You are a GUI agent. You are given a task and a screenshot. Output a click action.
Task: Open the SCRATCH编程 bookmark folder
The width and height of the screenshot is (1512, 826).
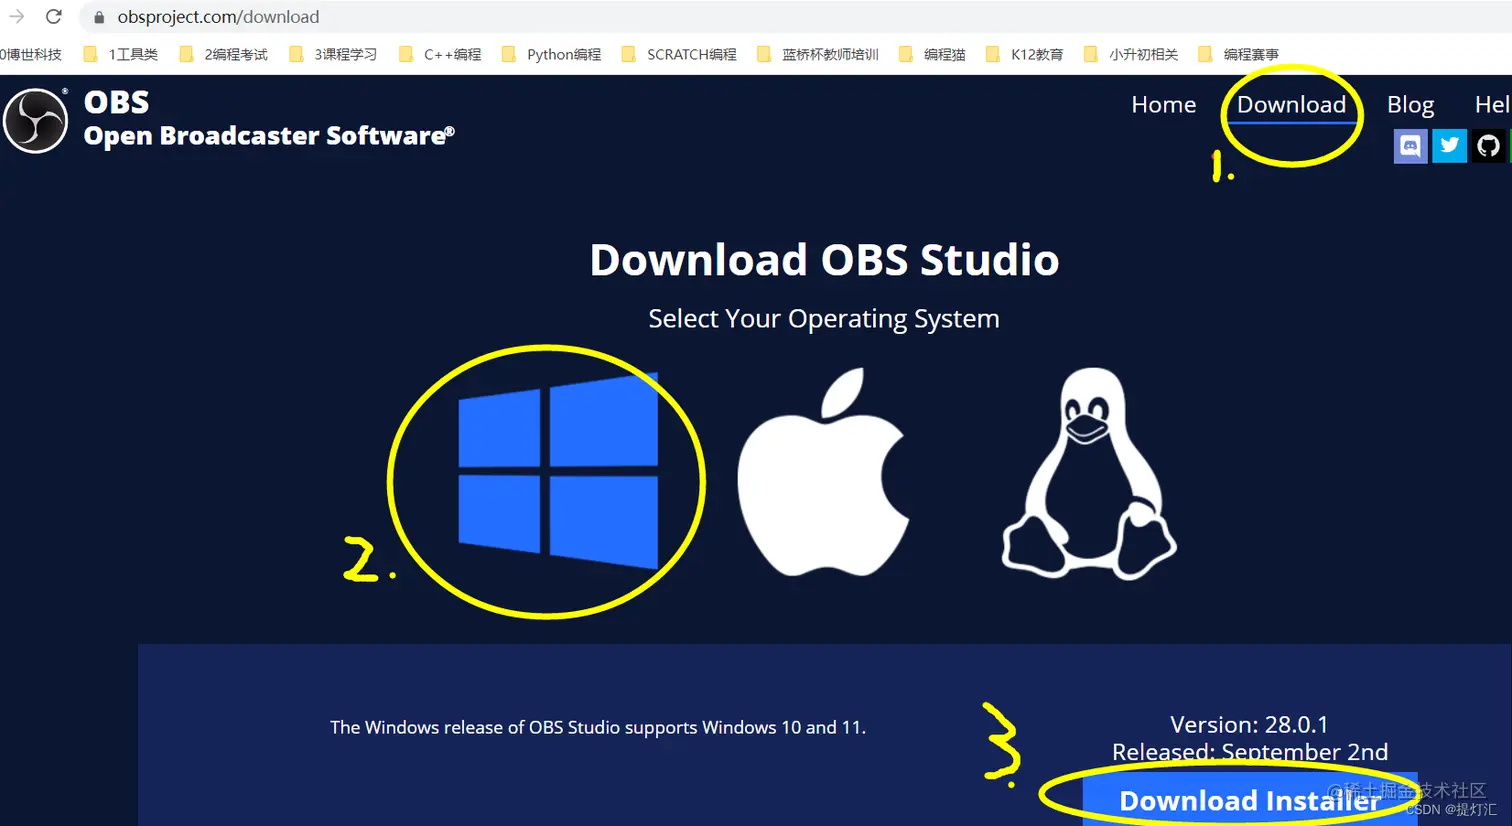click(x=679, y=54)
